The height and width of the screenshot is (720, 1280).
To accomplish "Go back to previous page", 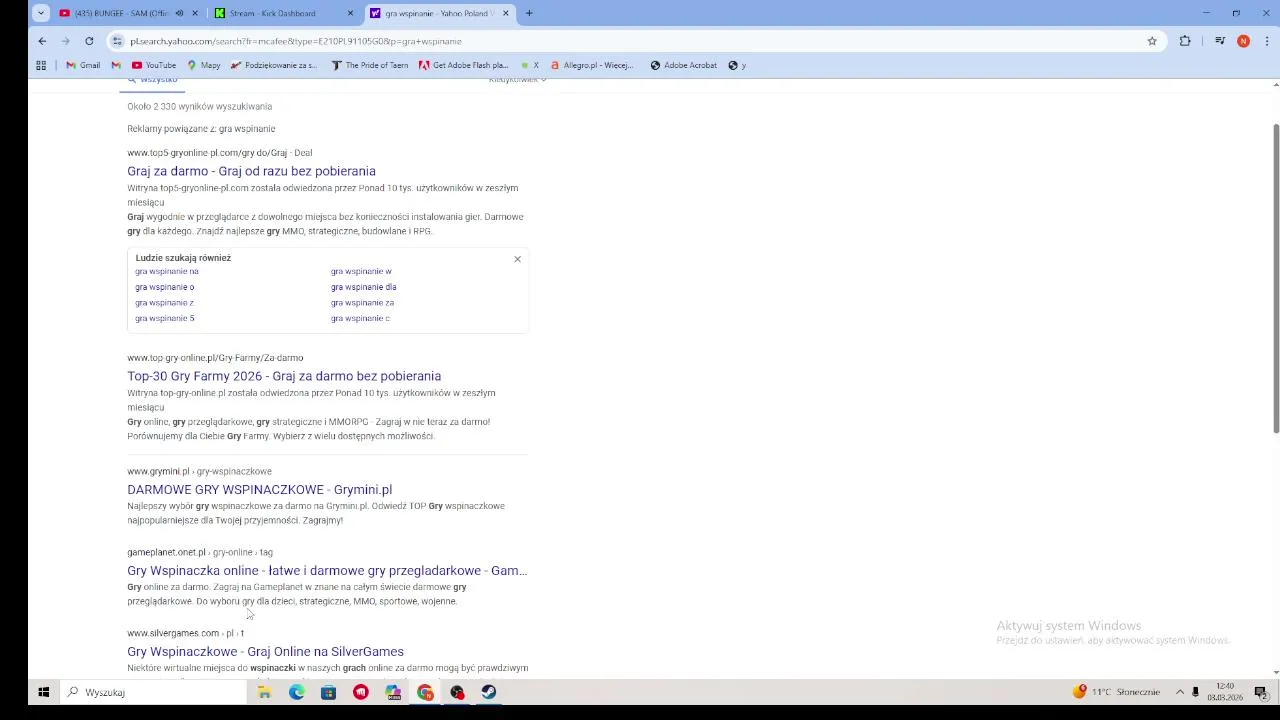I will tap(42, 41).
